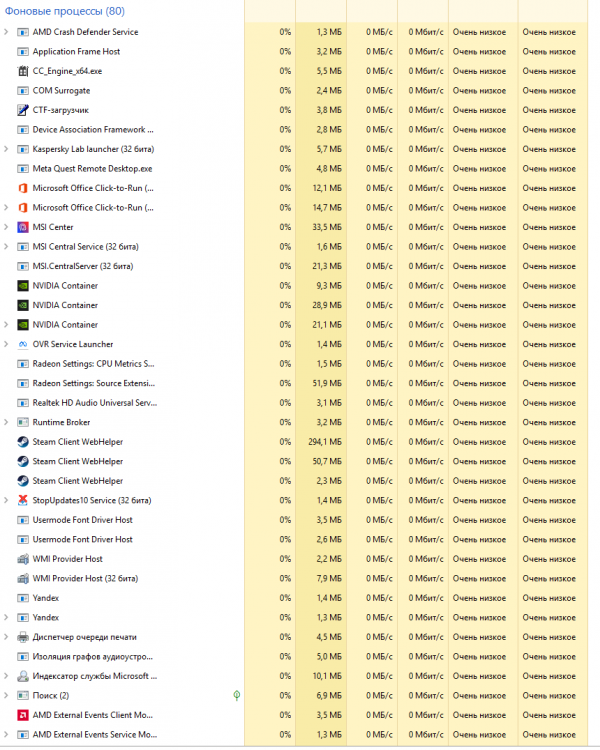Expand the Индексатор службы Microsoft row
The image size is (600, 750).
tap(6, 676)
